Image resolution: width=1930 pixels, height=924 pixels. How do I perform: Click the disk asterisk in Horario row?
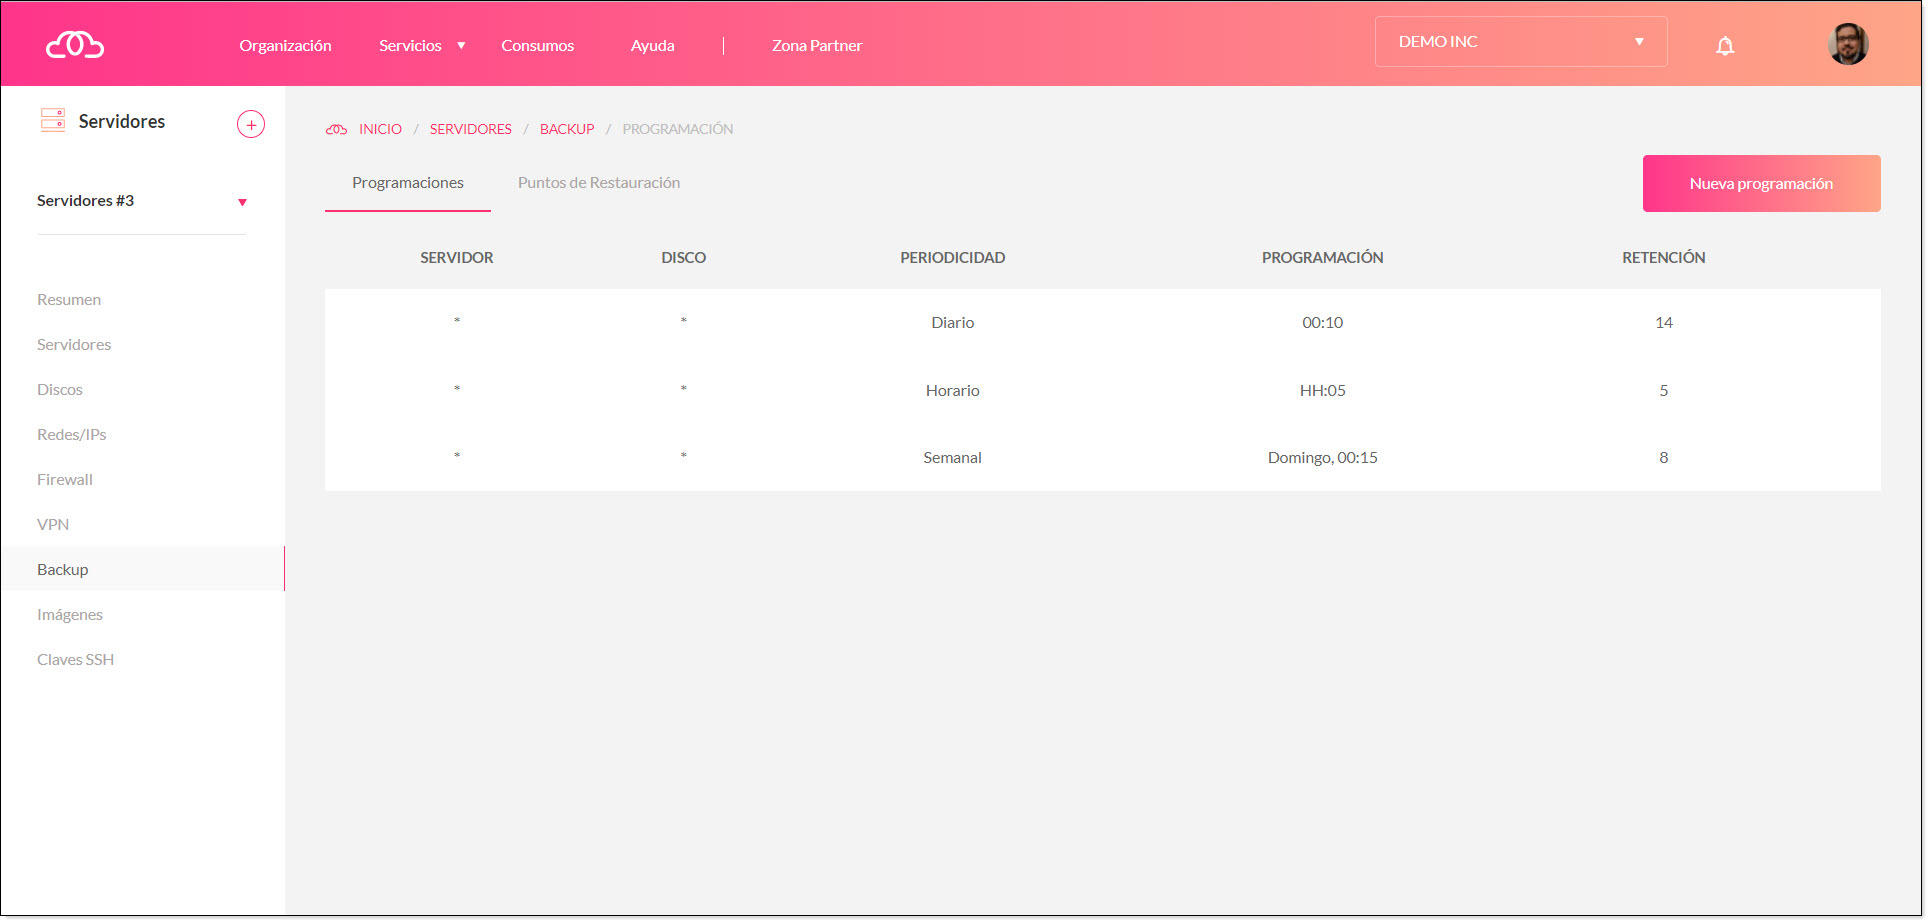coord(684,389)
